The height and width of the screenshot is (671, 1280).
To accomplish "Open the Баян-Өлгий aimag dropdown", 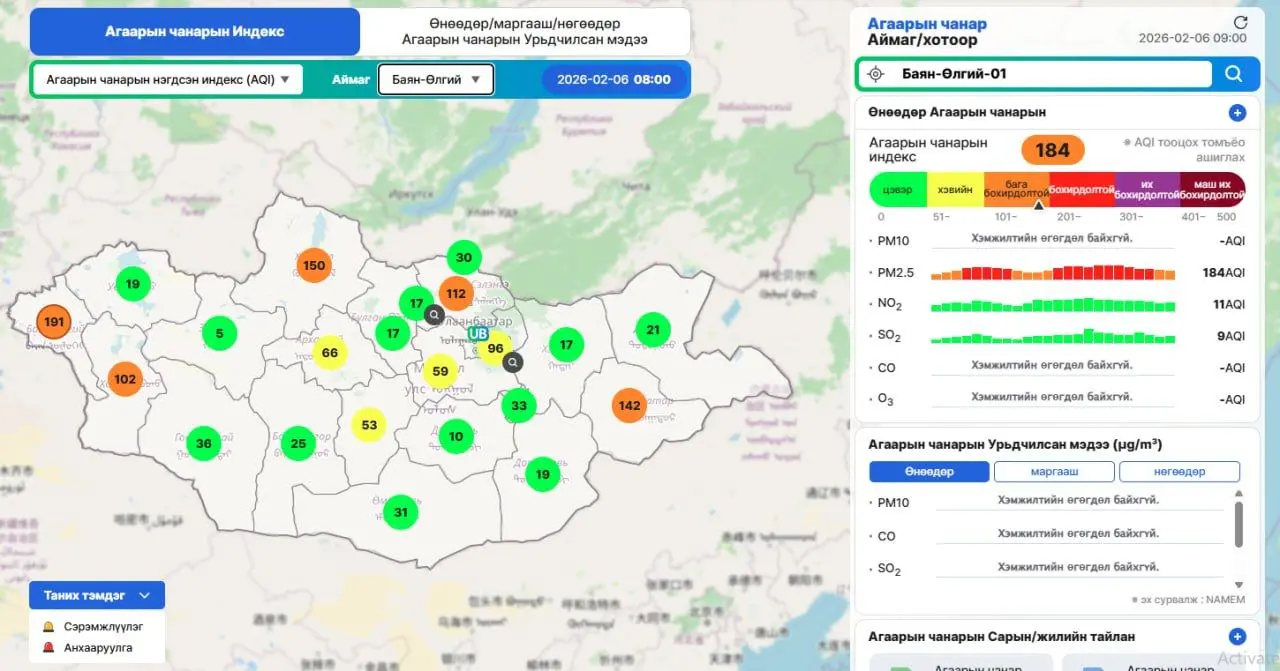I will tap(435, 80).
